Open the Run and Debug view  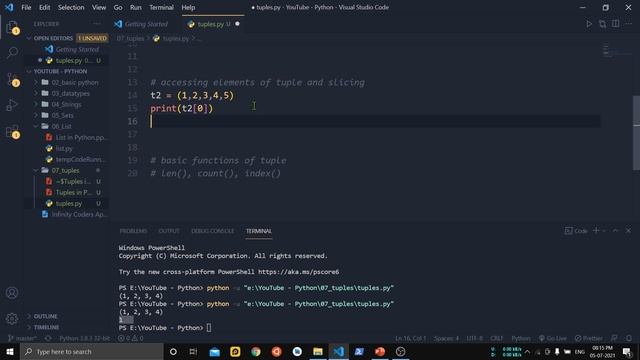[x=12, y=105]
